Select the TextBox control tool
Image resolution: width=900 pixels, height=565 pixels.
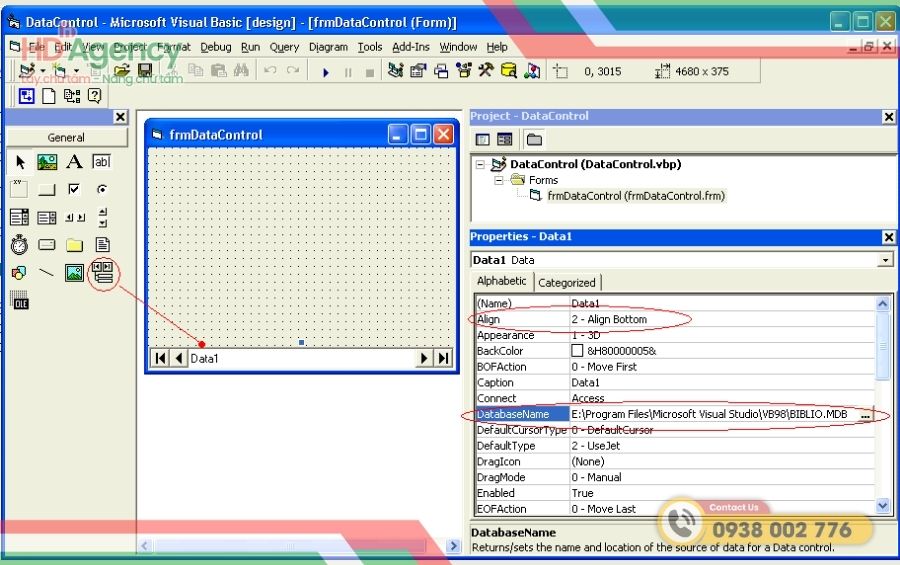(x=102, y=162)
